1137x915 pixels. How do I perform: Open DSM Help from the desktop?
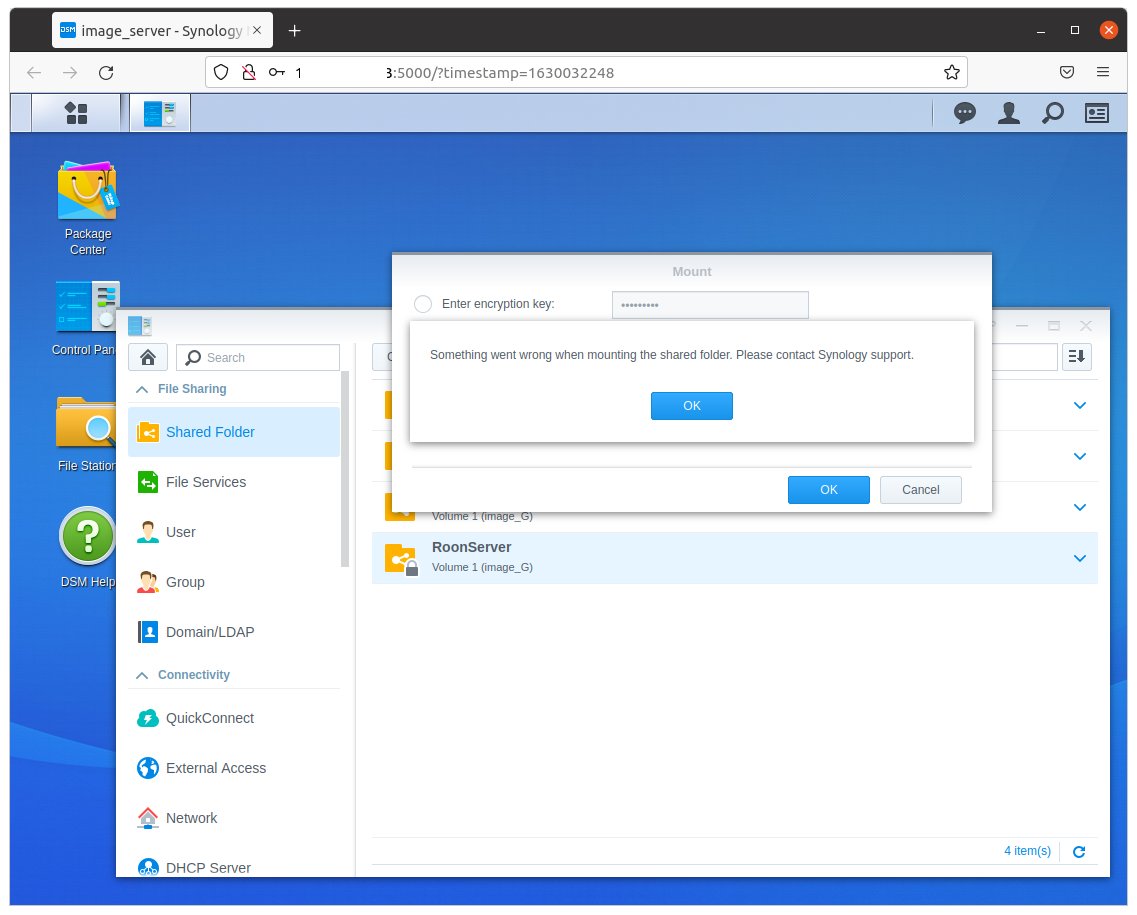click(88, 537)
